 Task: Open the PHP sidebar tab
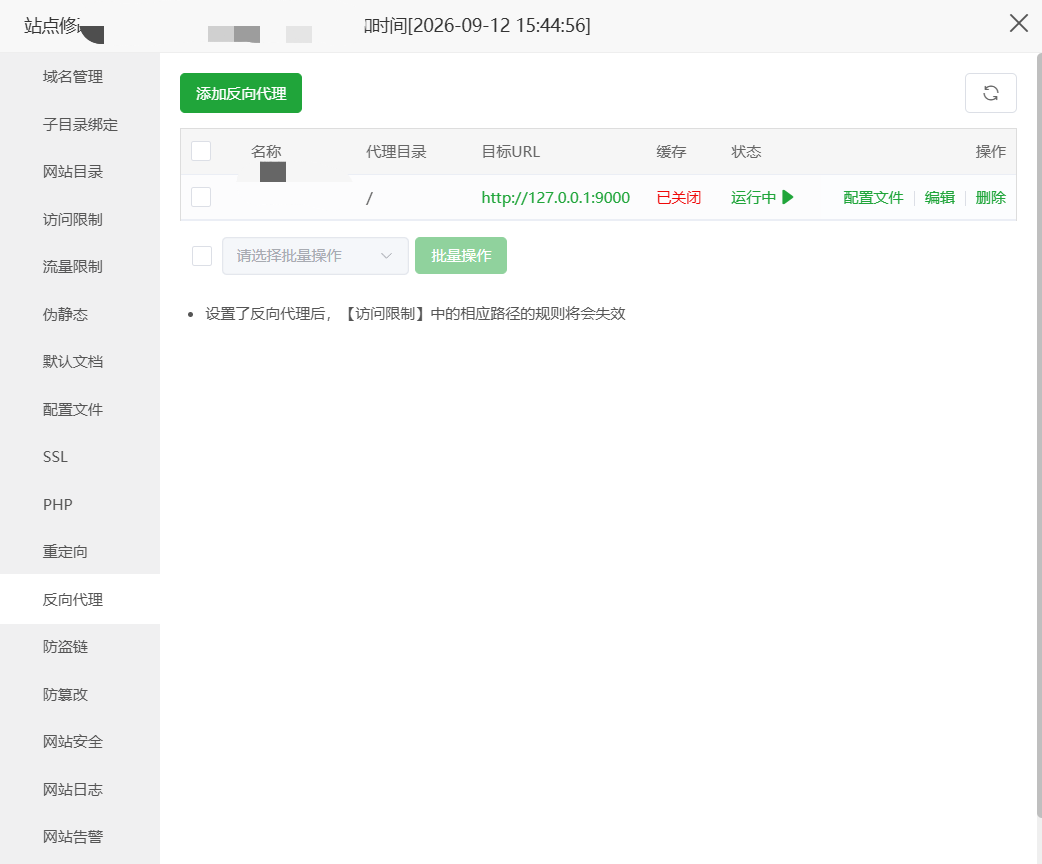(x=80, y=504)
